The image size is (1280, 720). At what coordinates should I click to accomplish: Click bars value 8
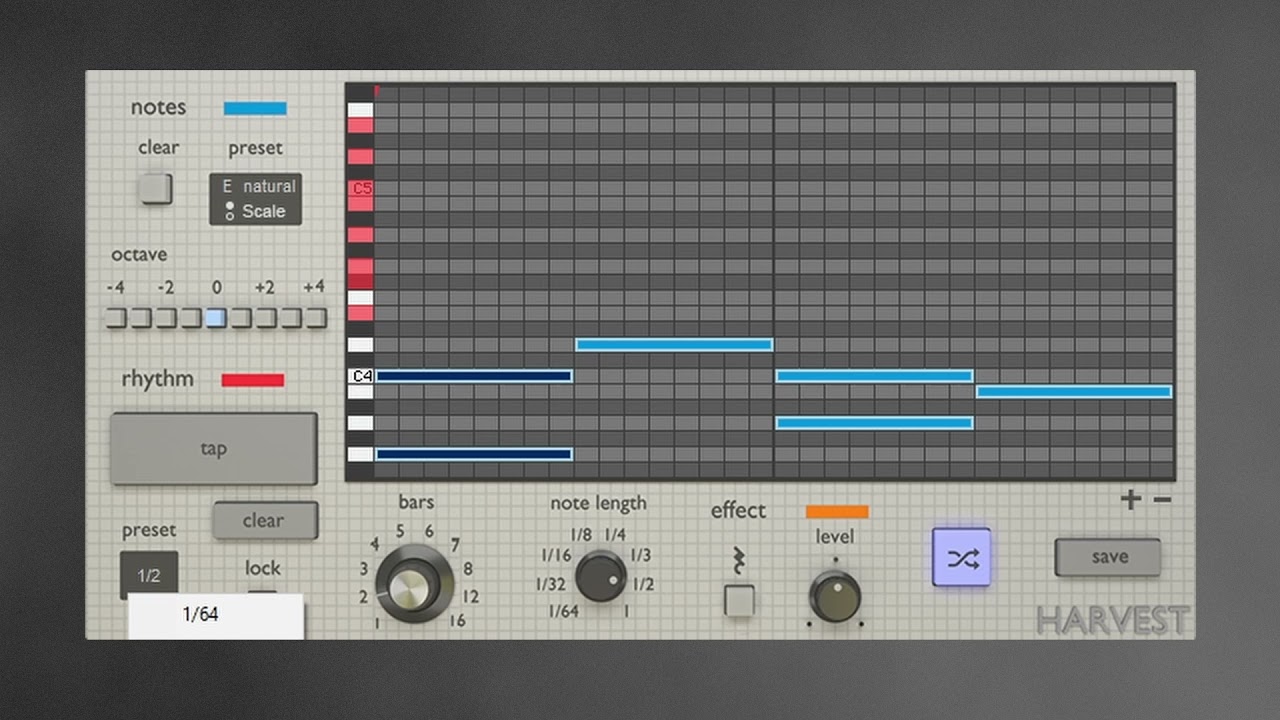(468, 569)
